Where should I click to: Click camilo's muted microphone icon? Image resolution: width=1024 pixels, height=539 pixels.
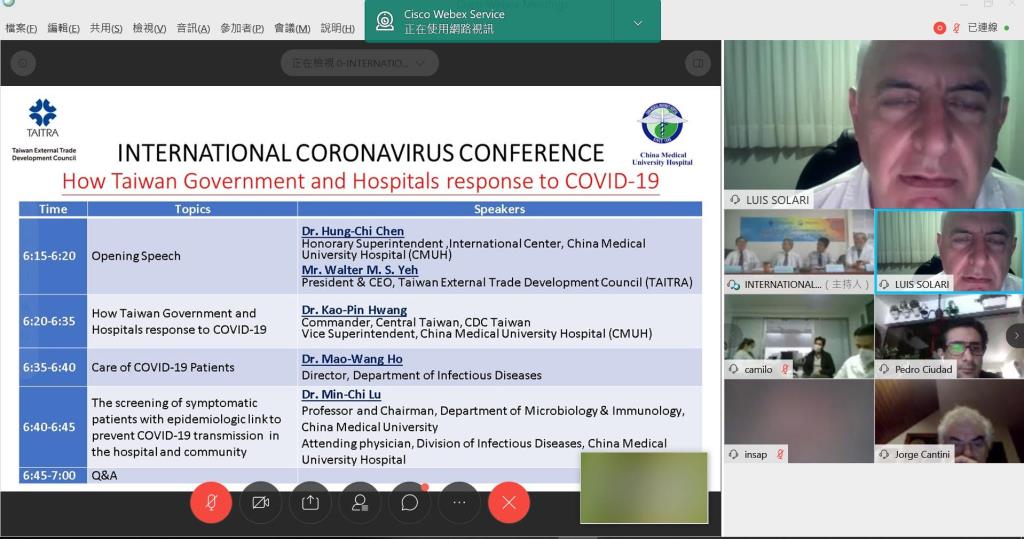pyautogui.click(x=784, y=369)
